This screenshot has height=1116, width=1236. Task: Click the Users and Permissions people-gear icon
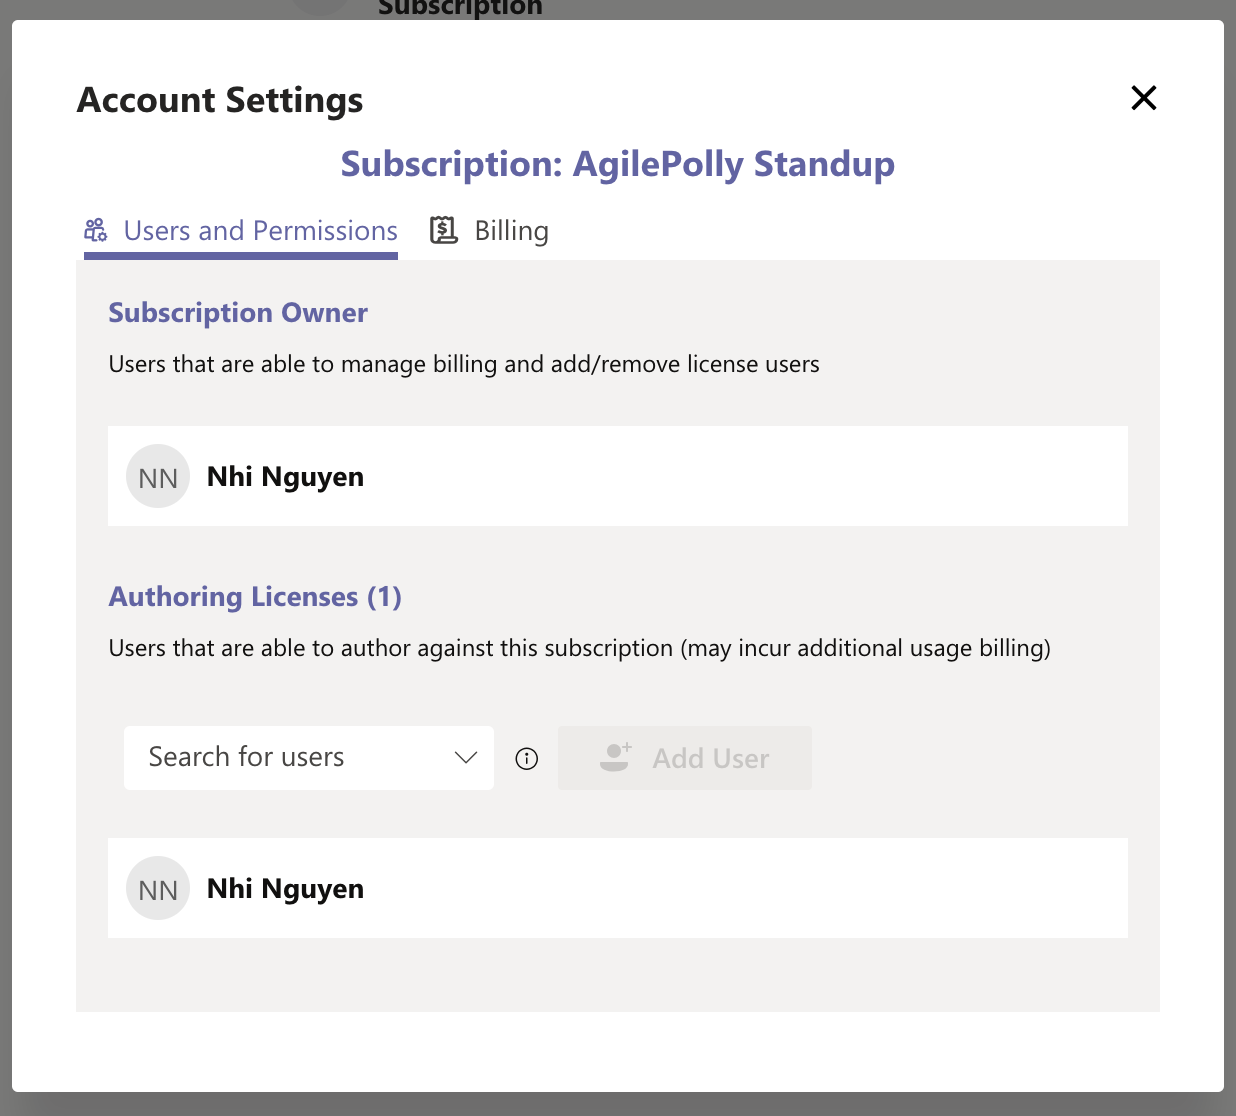[x=96, y=231]
